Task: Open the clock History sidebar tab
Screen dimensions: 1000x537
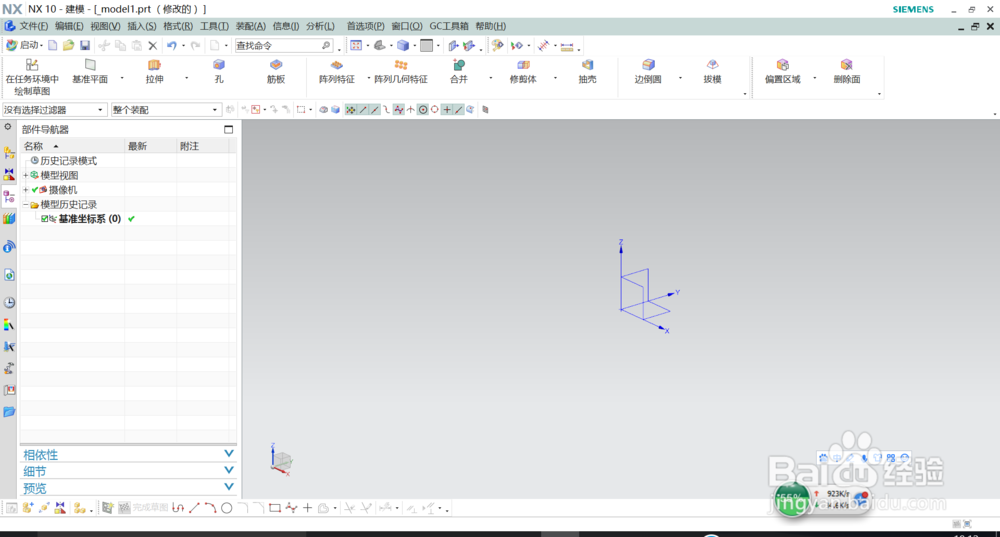Action: coord(9,303)
